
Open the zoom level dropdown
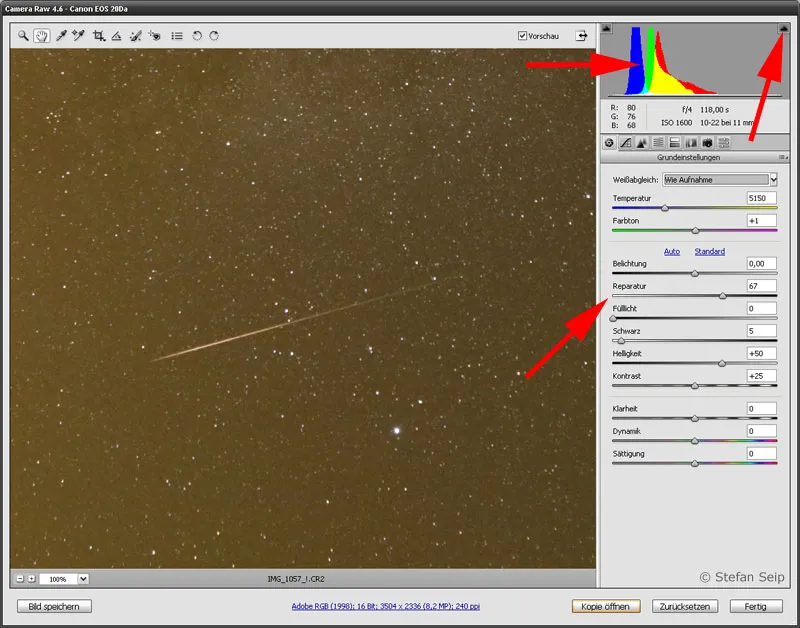(82, 579)
